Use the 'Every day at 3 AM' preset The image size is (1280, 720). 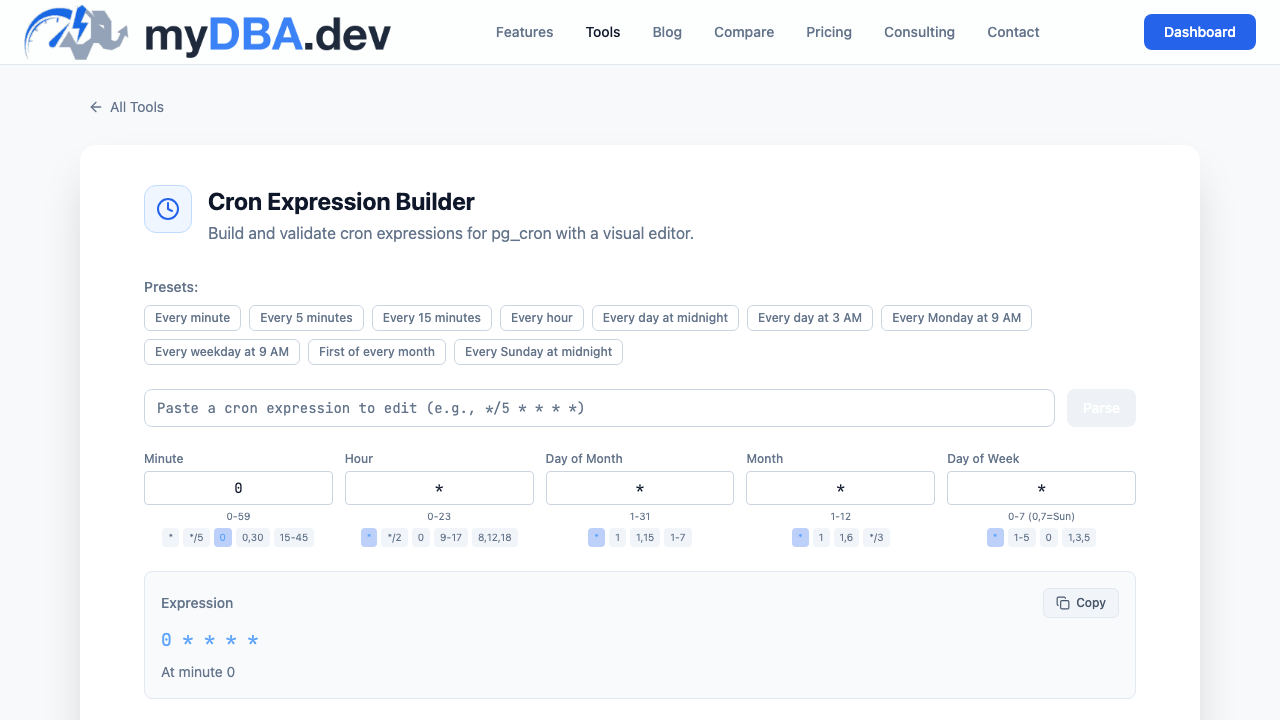pos(810,318)
